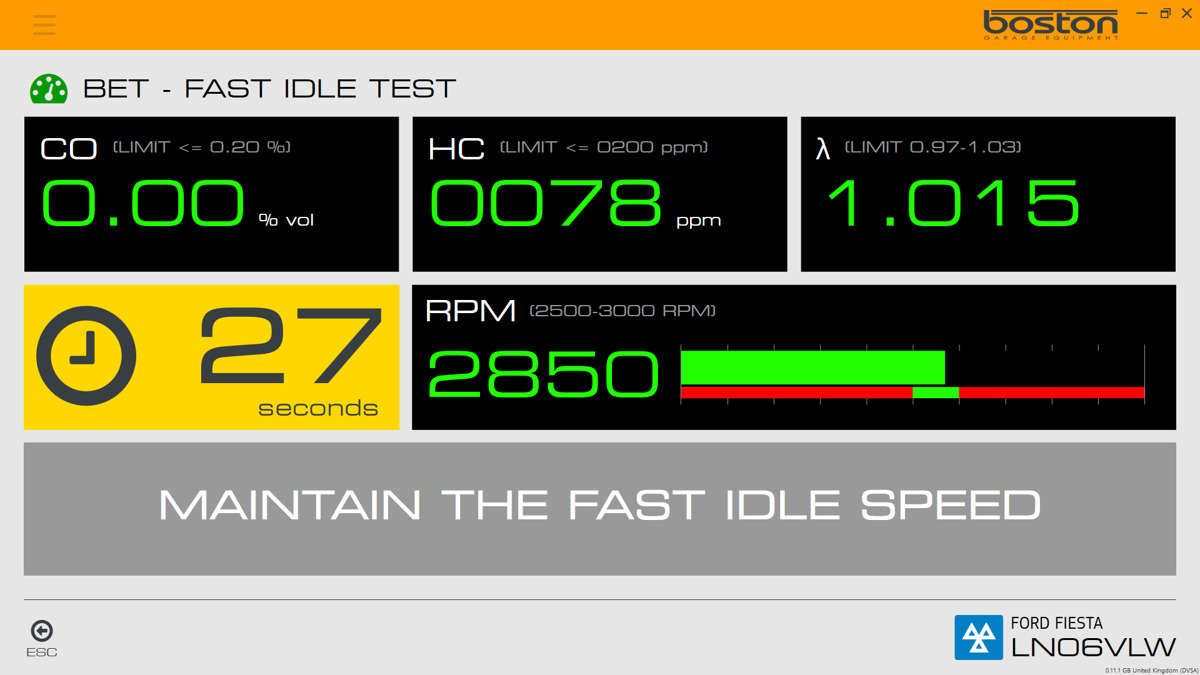This screenshot has height=675, width=1200.
Task: Select the clock icon in the timer panel
Action: point(86,357)
